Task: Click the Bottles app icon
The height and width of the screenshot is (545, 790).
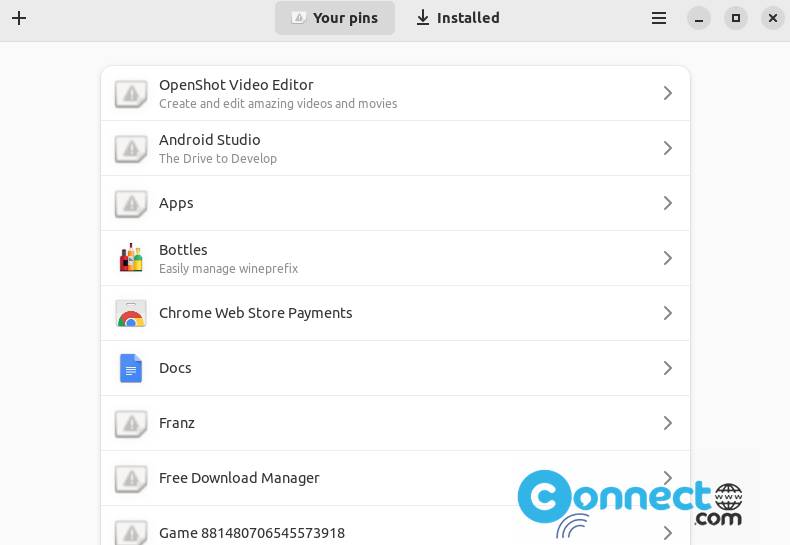Action: coord(131,258)
